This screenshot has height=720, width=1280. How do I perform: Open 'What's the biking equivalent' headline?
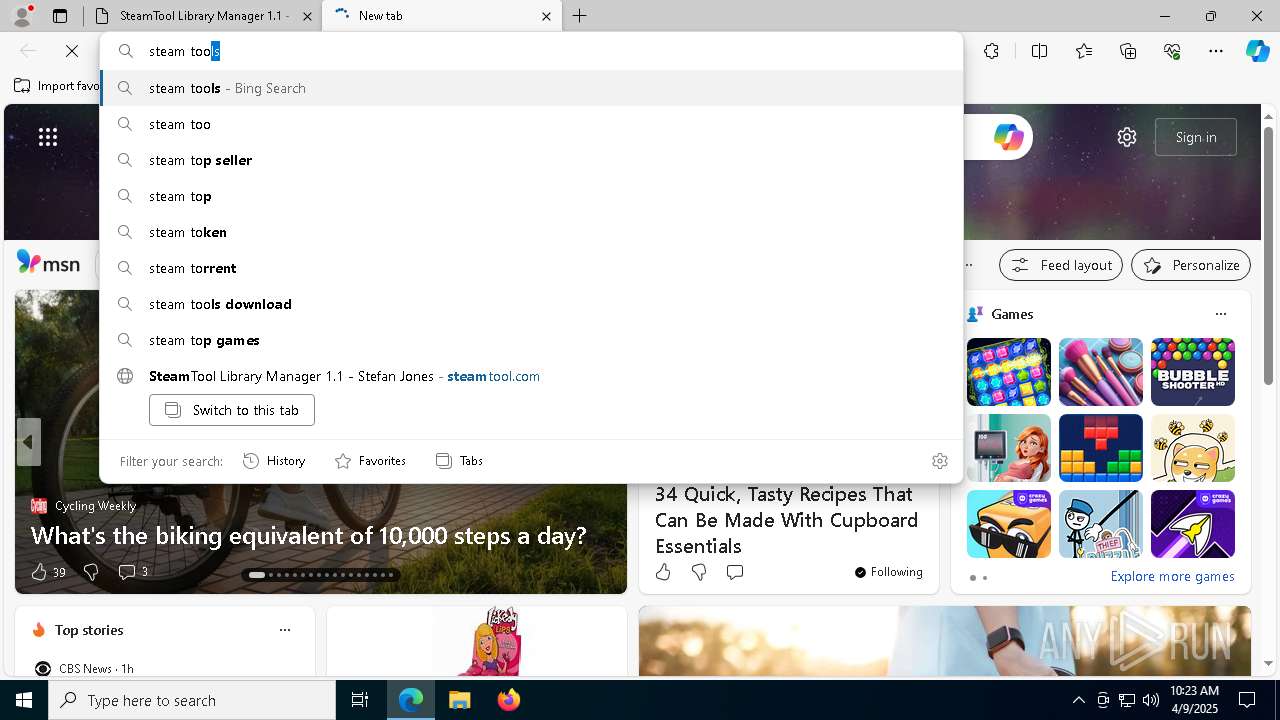tap(308, 536)
